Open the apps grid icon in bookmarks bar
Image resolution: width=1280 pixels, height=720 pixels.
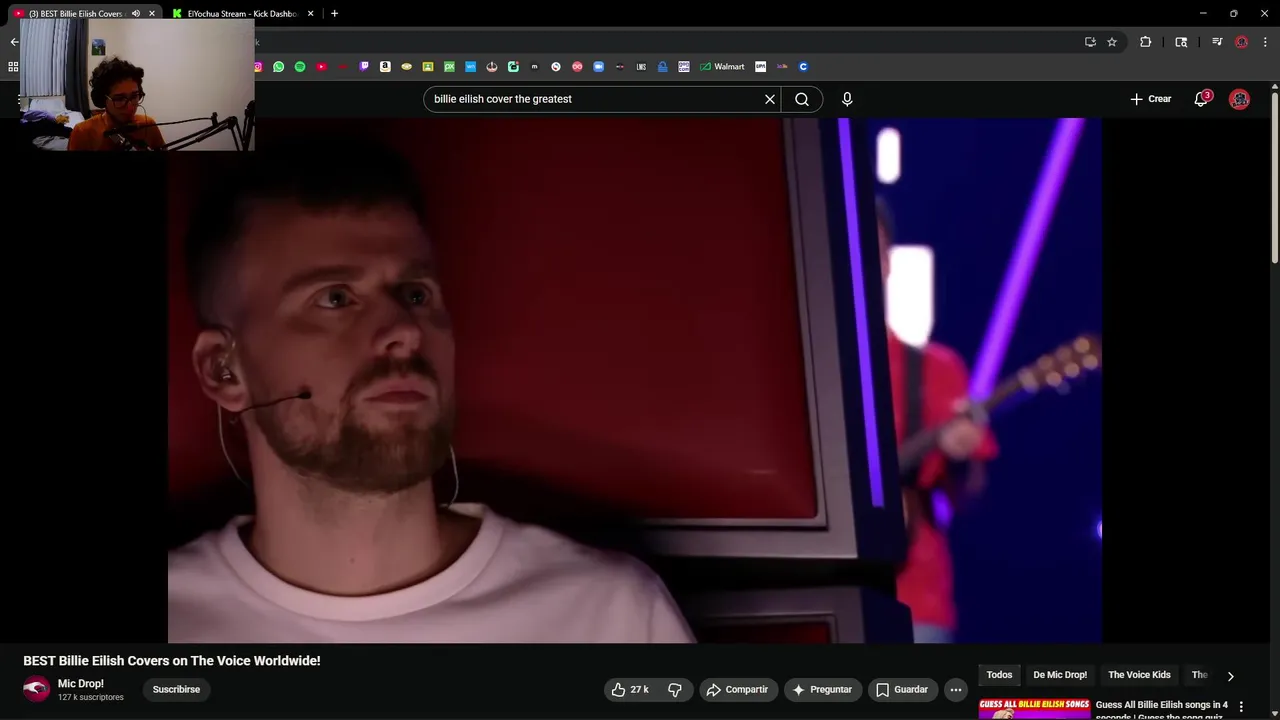click(x=13, y=67)
